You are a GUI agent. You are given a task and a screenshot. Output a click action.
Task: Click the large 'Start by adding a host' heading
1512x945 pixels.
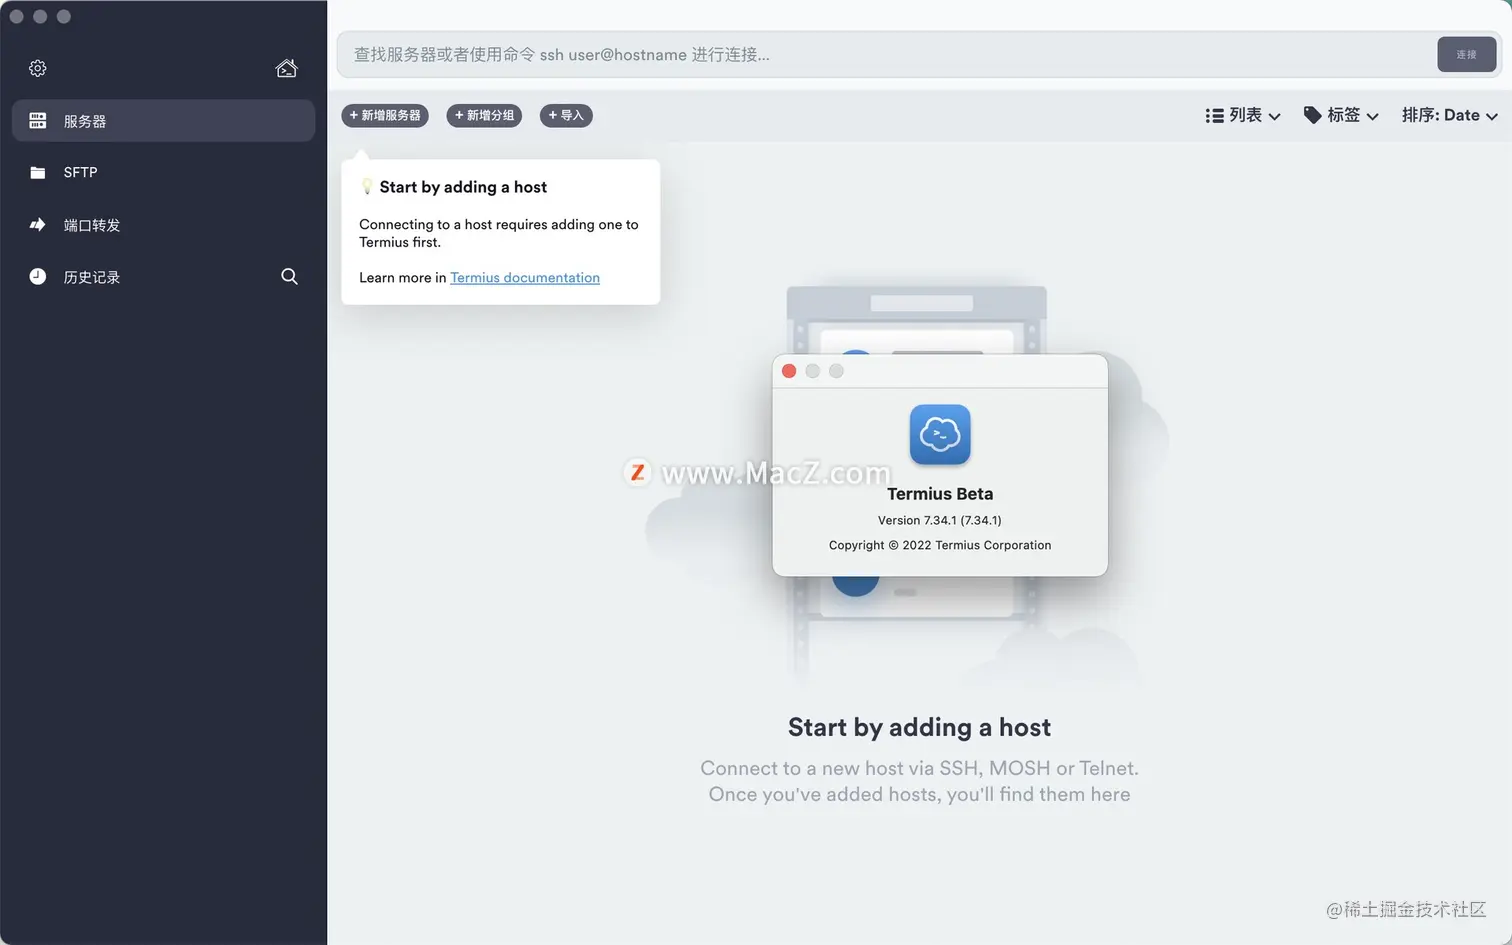point(919,727)
